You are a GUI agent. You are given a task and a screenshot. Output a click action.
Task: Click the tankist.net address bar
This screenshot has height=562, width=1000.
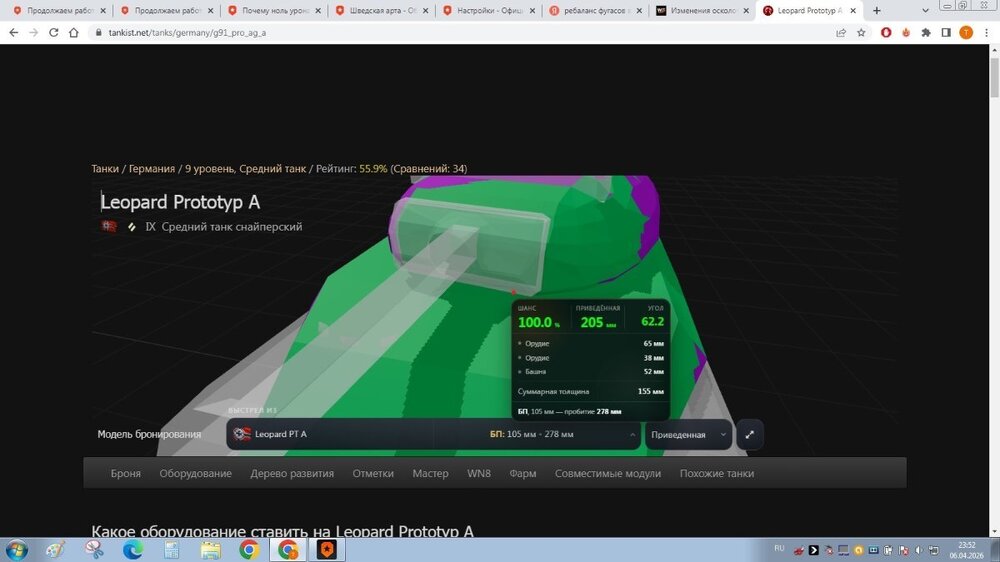tap(466, 33)
